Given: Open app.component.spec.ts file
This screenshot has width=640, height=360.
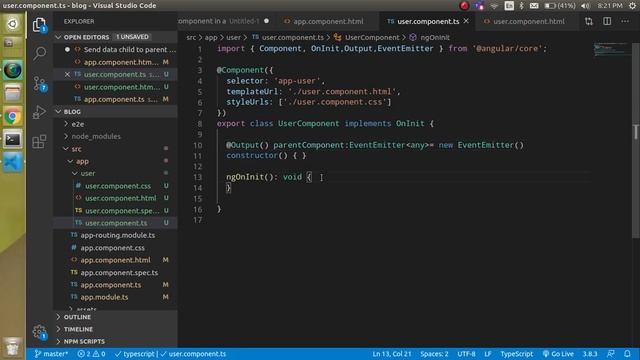Looking at the screenshot, I should (119, 273).
